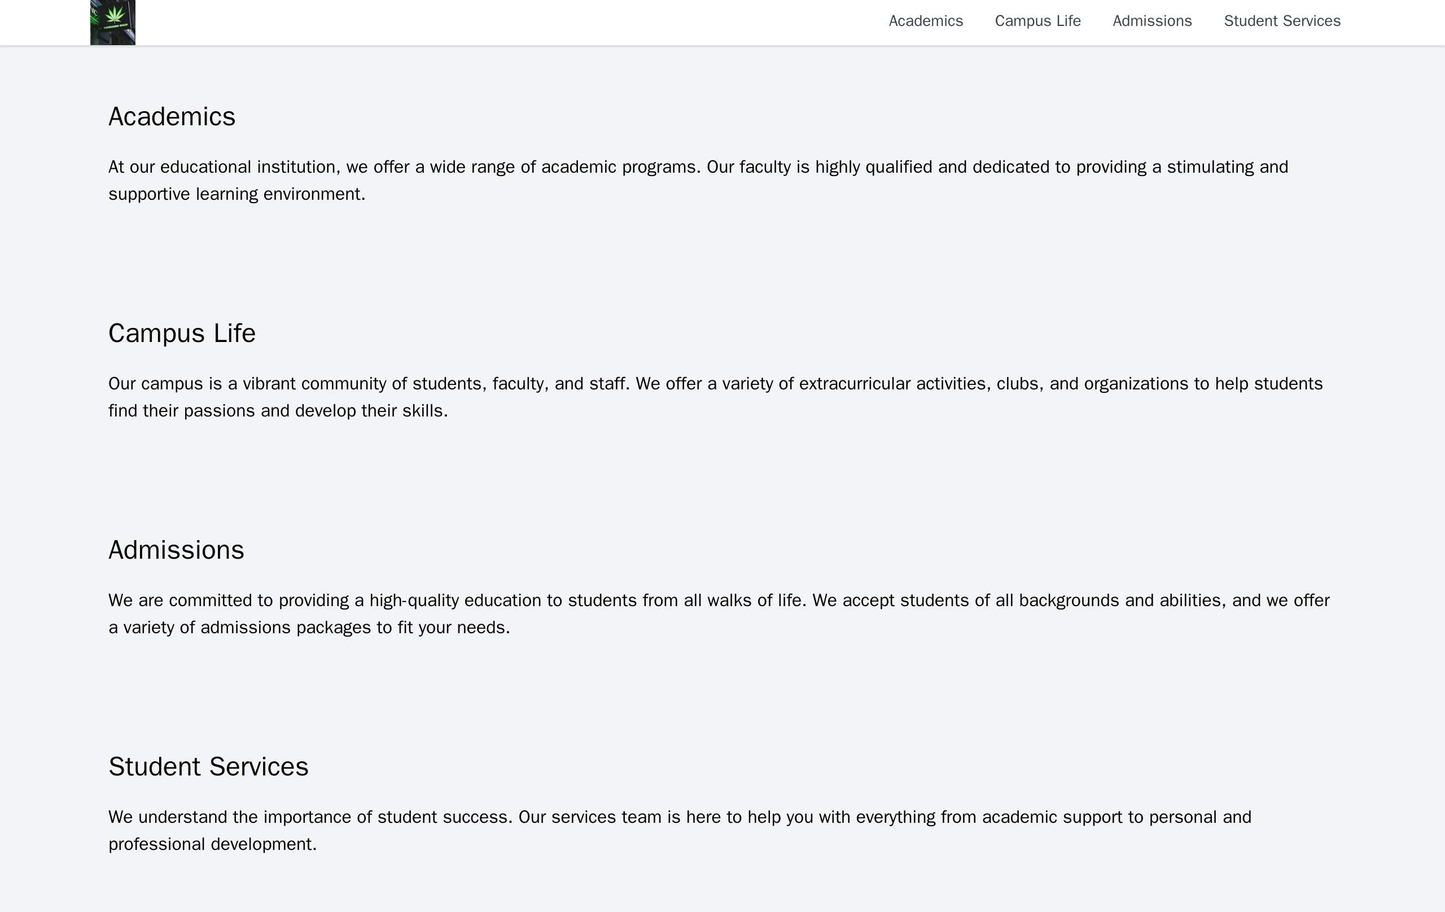The image size is (1445, 912).
Task: Open the Academics navigation link
Action: 925,21
